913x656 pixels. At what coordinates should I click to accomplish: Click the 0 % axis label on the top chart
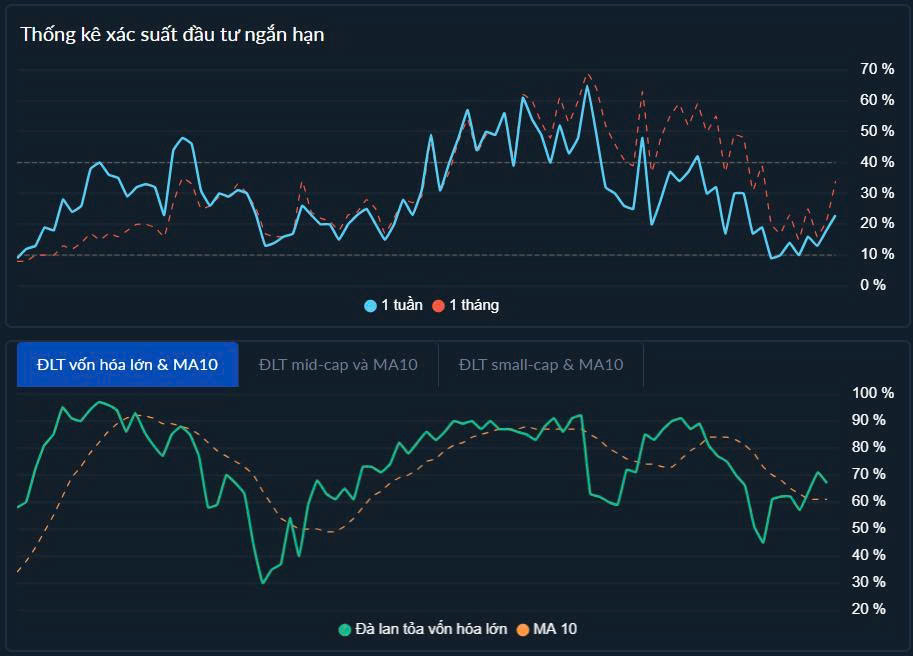[x=873, y=285]
